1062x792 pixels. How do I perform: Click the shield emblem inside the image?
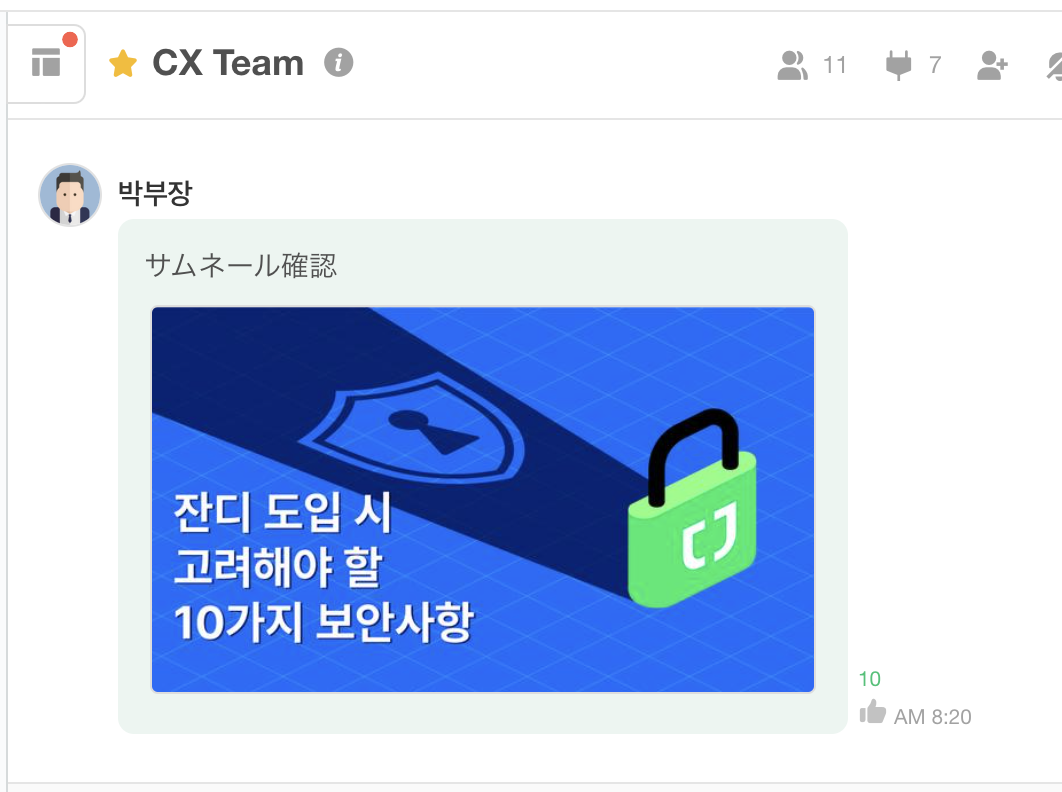pyautogui.click(x=412, y=430)
